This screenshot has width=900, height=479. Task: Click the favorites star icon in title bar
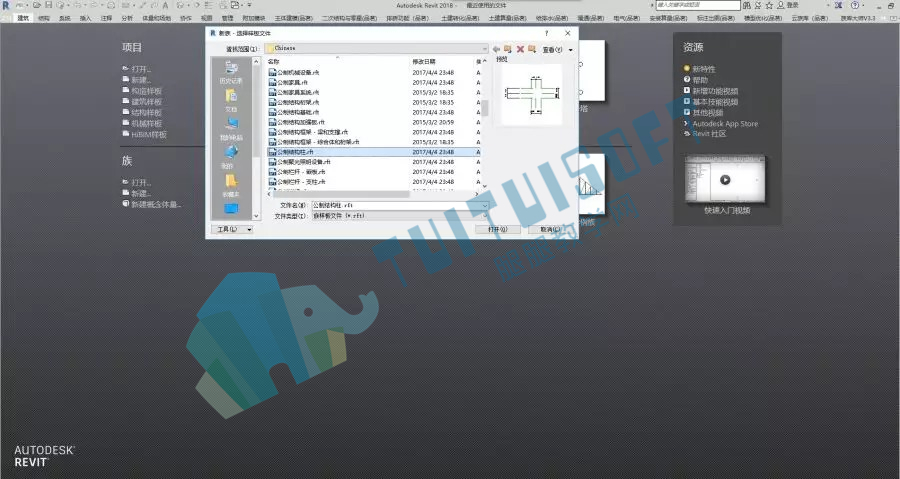coord(769,5)
